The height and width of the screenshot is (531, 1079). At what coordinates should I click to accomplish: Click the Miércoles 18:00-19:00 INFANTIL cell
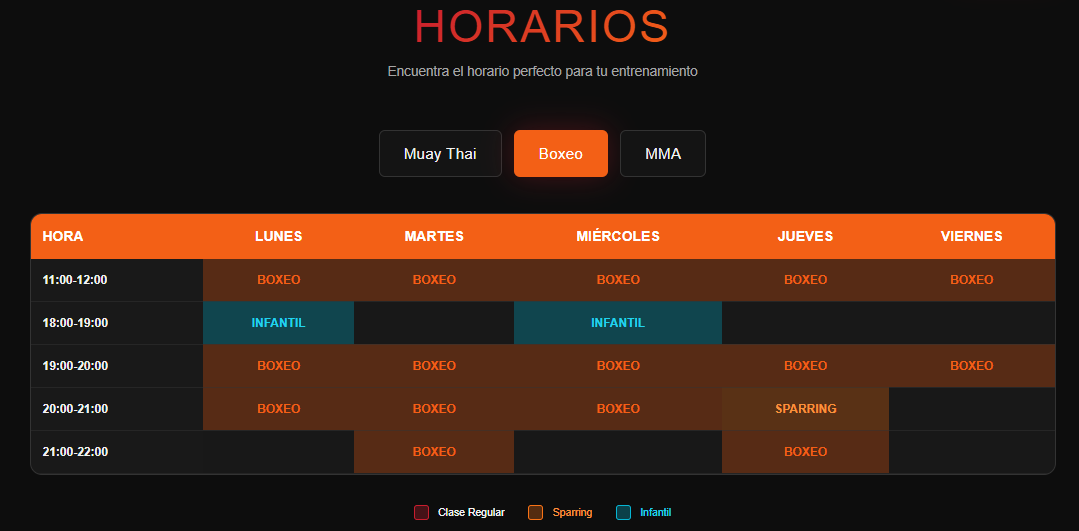(618, 323)
